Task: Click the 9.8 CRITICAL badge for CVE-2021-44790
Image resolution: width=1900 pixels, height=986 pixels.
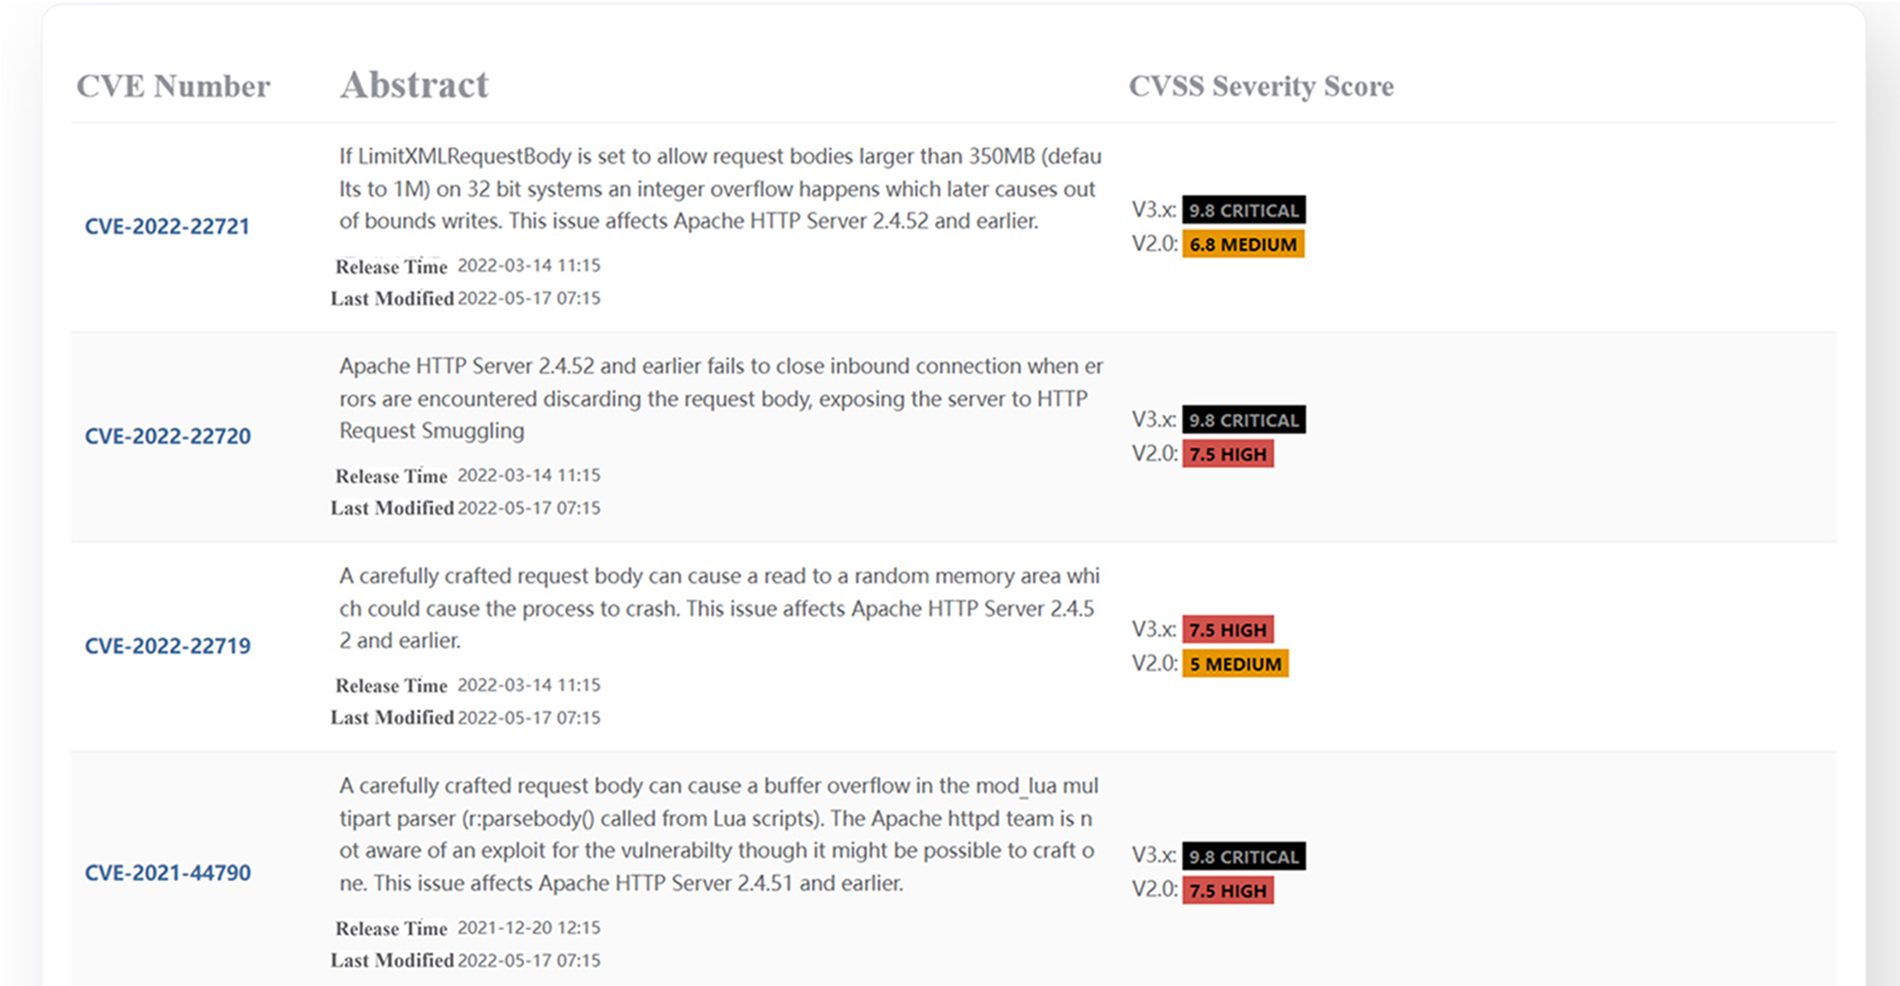Action: tap(1243, 857)
